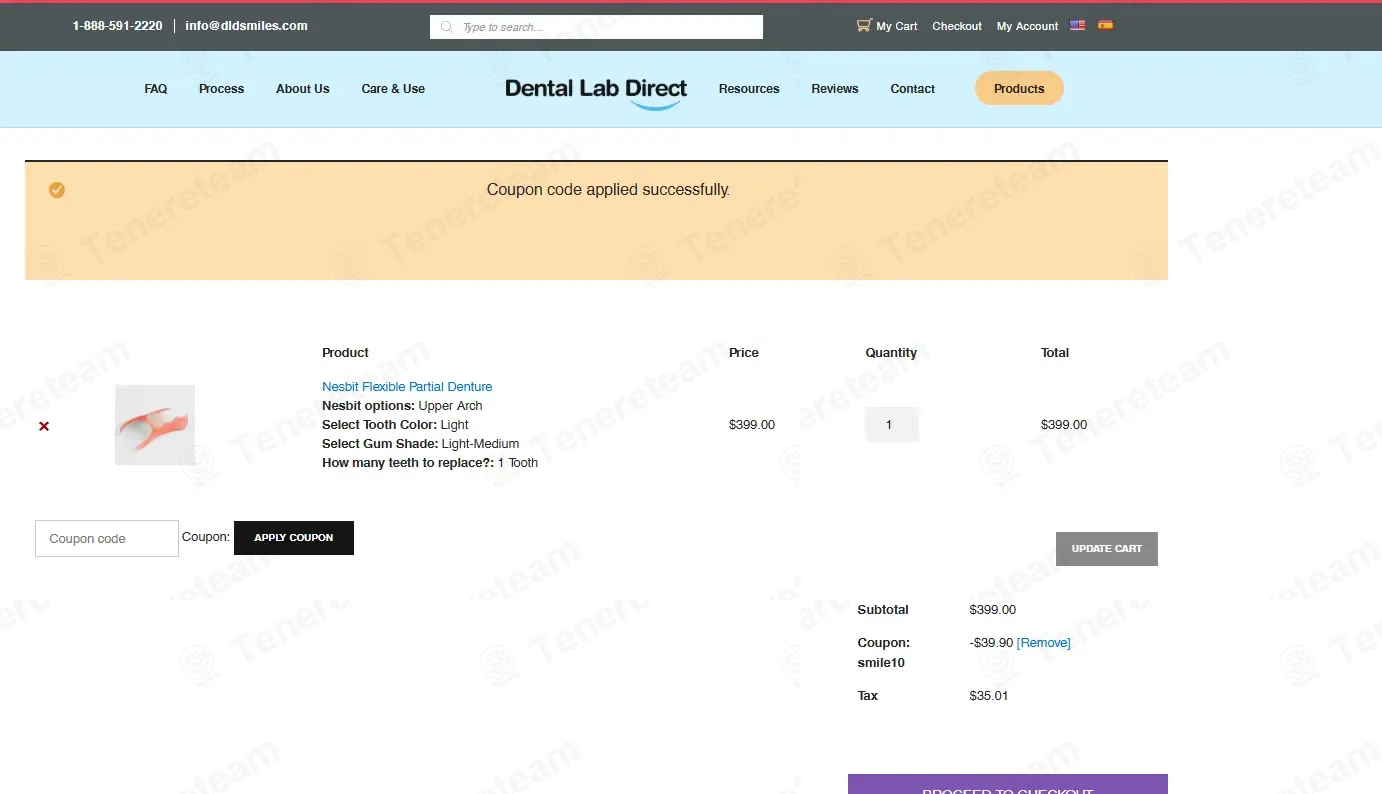Open the Nesbit denture product thumbnail
The height and width of the screenshot is (794, 1382).
click(155, 425)
